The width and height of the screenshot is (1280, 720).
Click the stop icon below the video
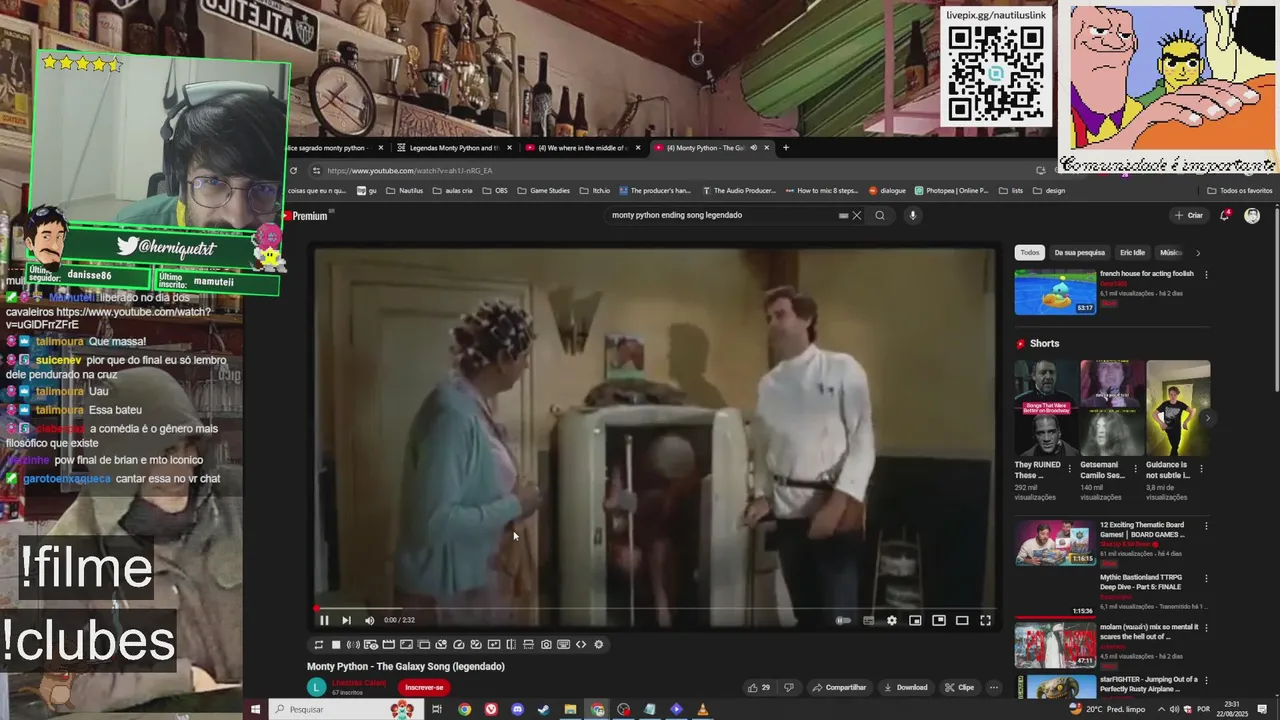point(336,645)
